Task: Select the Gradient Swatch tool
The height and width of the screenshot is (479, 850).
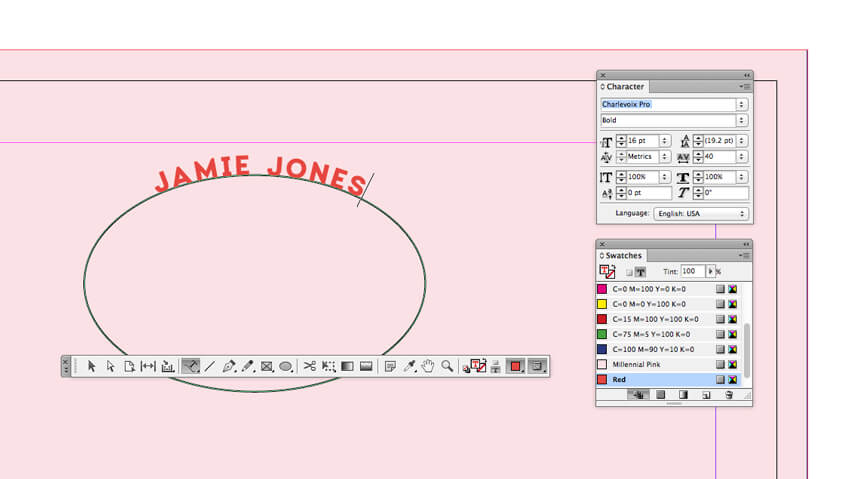Action: 347,366
